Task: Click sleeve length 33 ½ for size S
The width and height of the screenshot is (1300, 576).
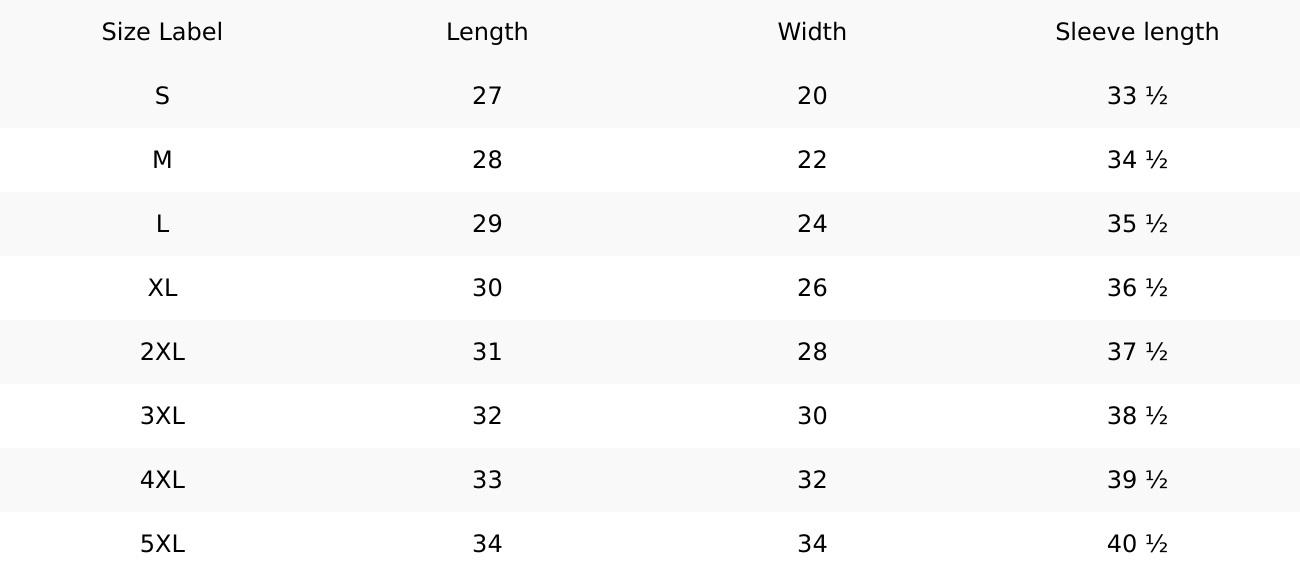Action: click(1137, 96)
